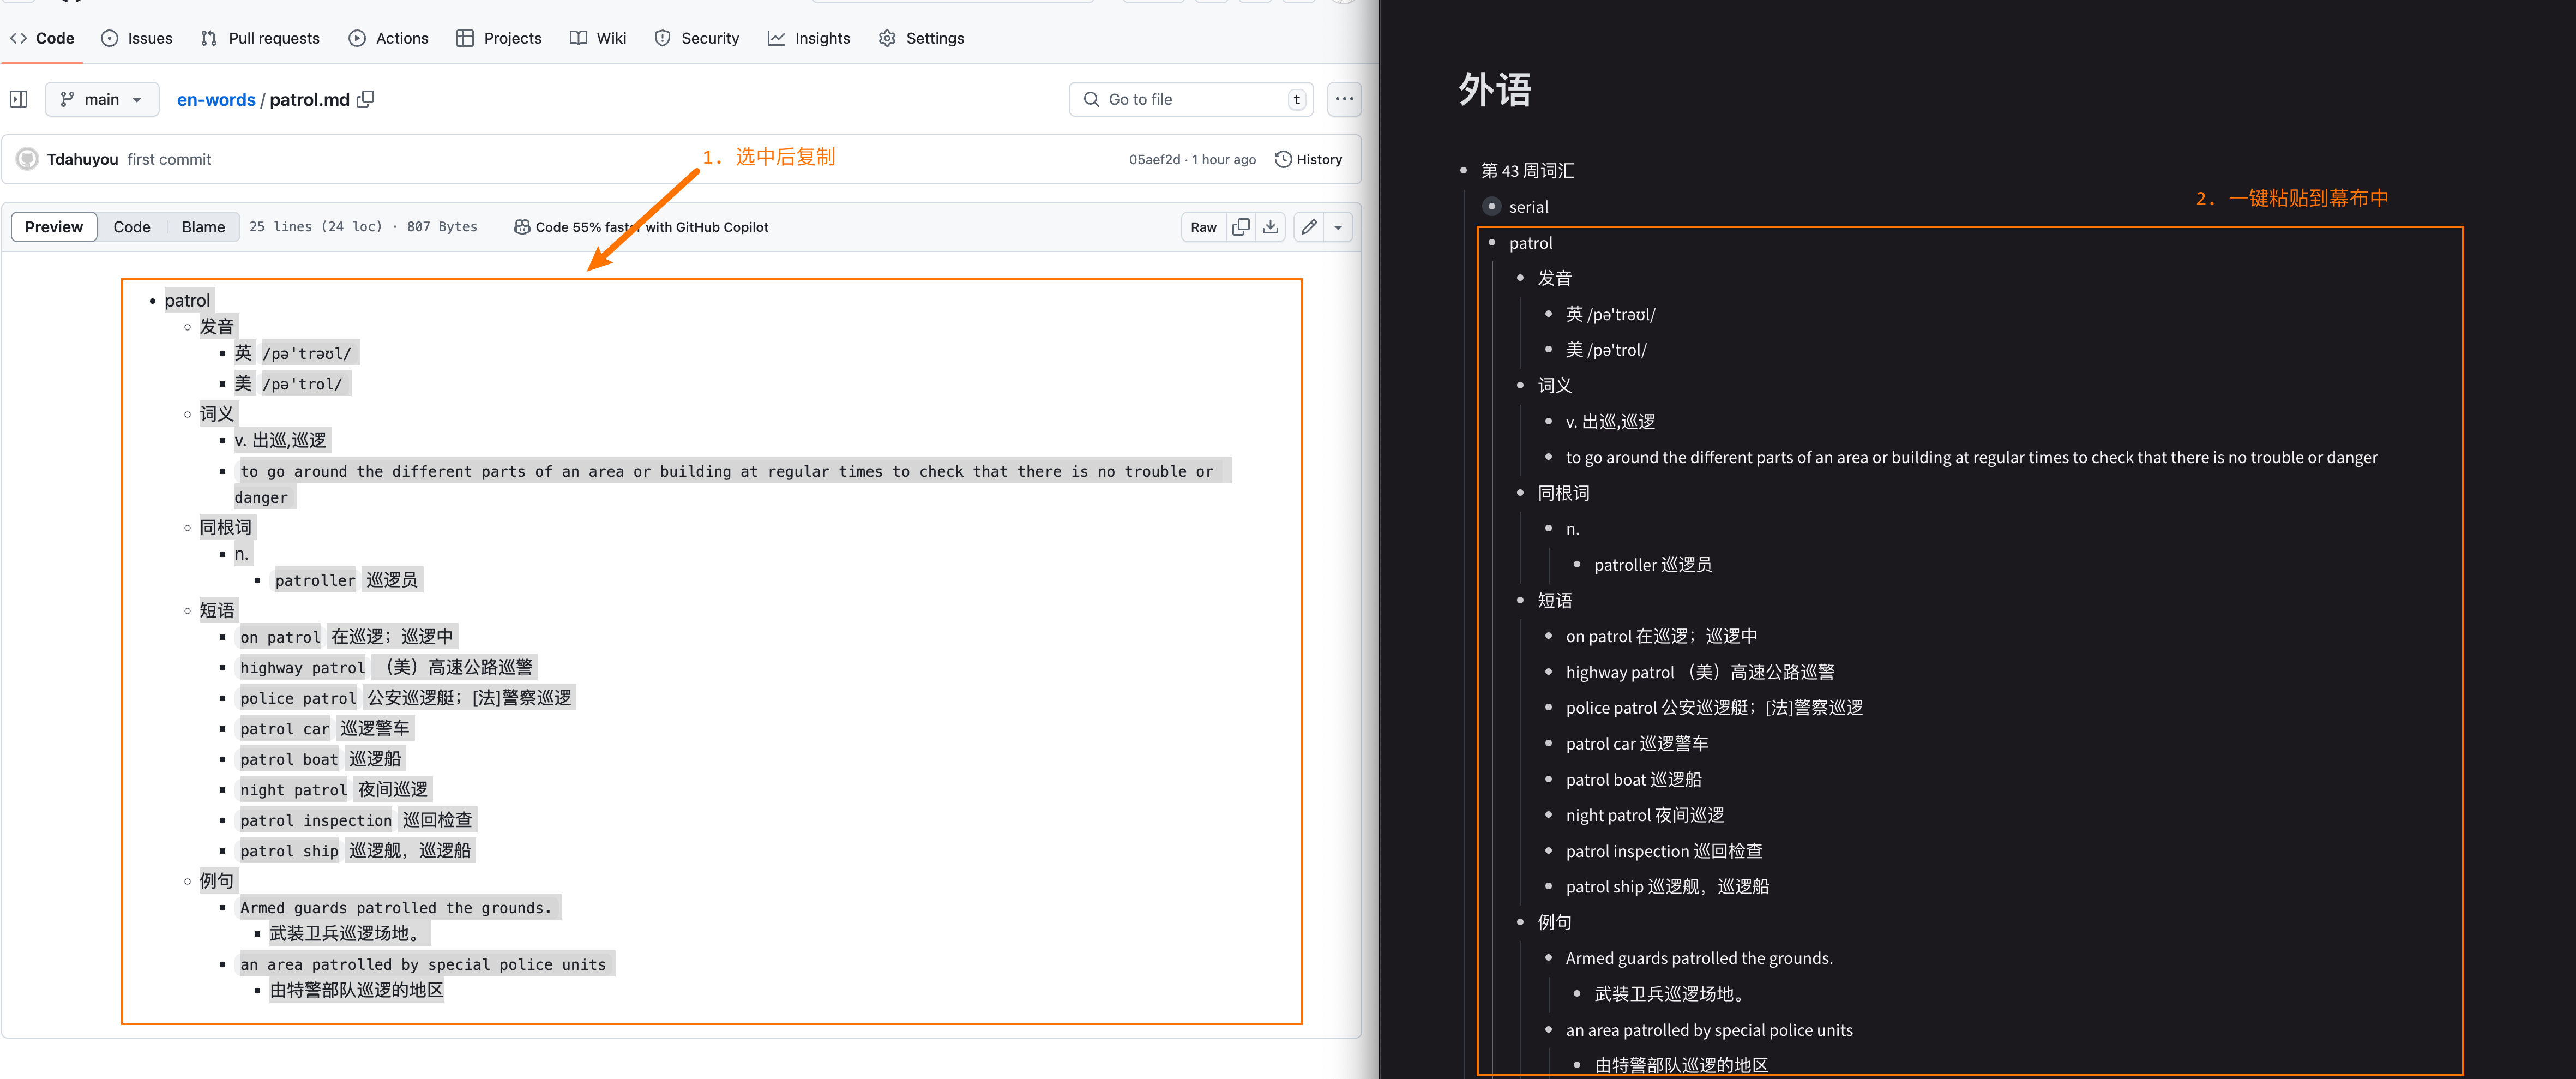The image size is (2576, 1079).
Task: Open commit 05aef2d details
Action: click(1154, 160)
